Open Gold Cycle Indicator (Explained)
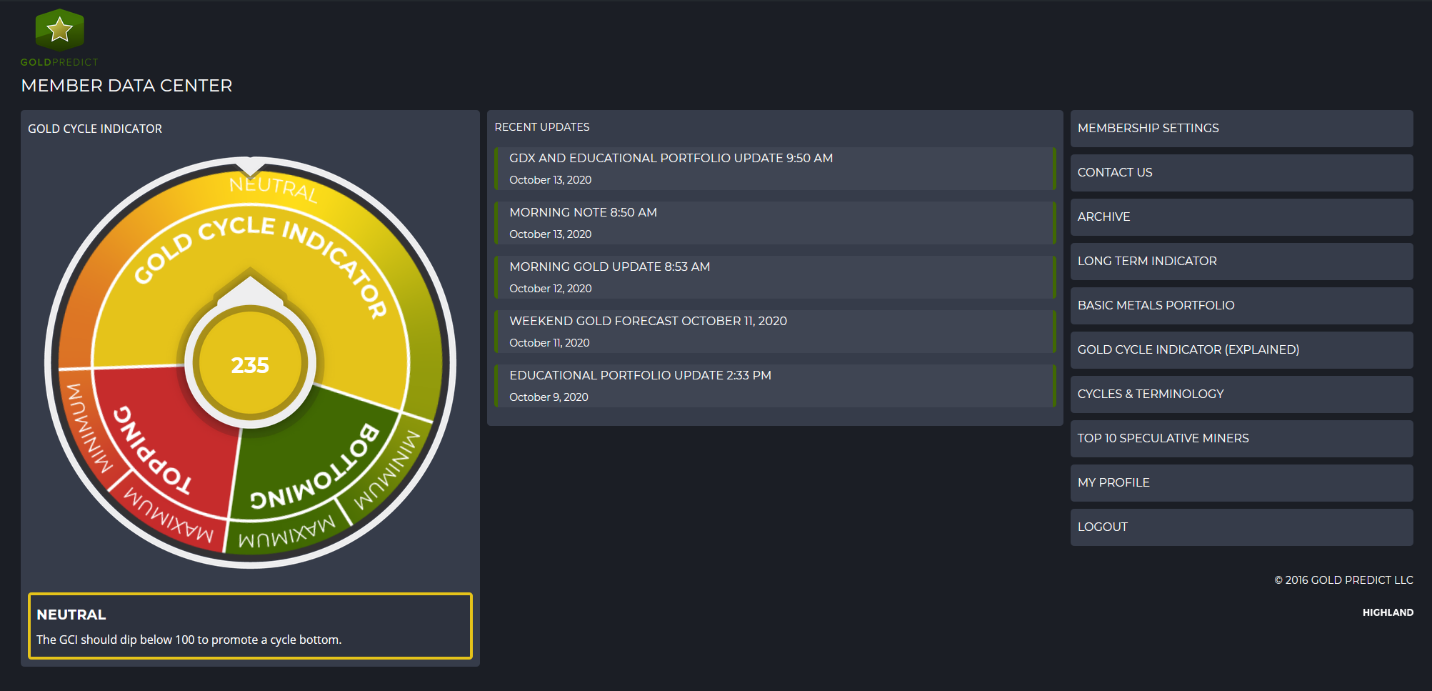This screenshot has width=1432, height=691. [x=1241, y=350]
